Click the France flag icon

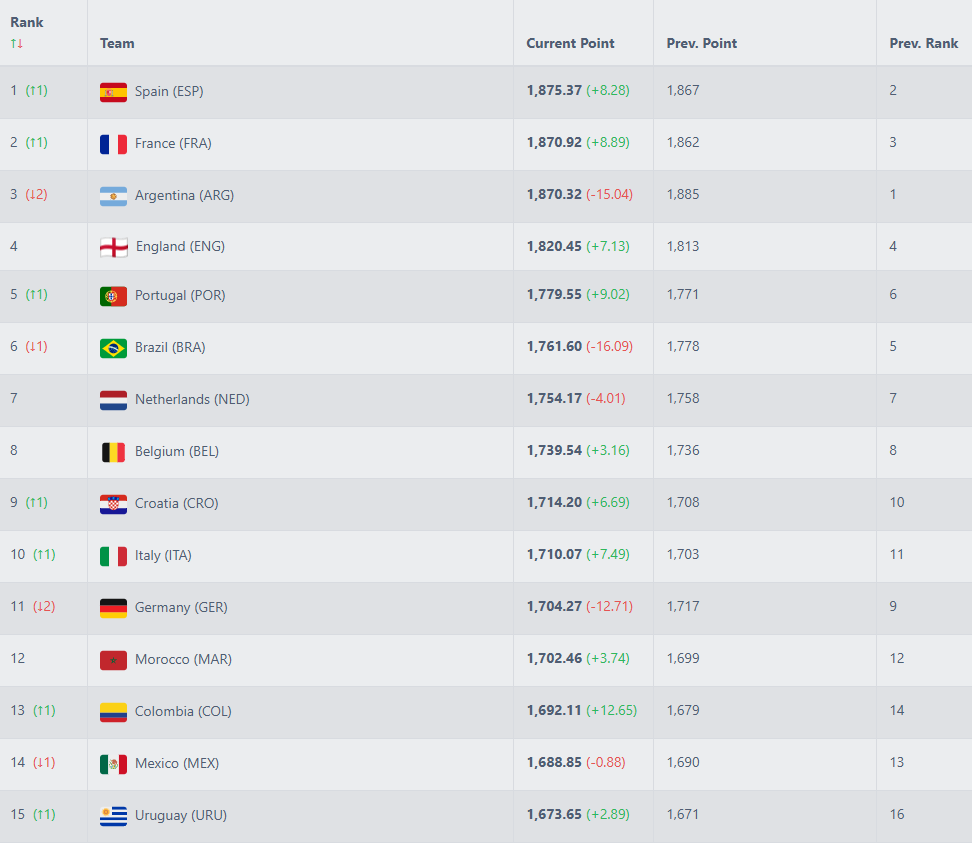click(x=113, y=144)
